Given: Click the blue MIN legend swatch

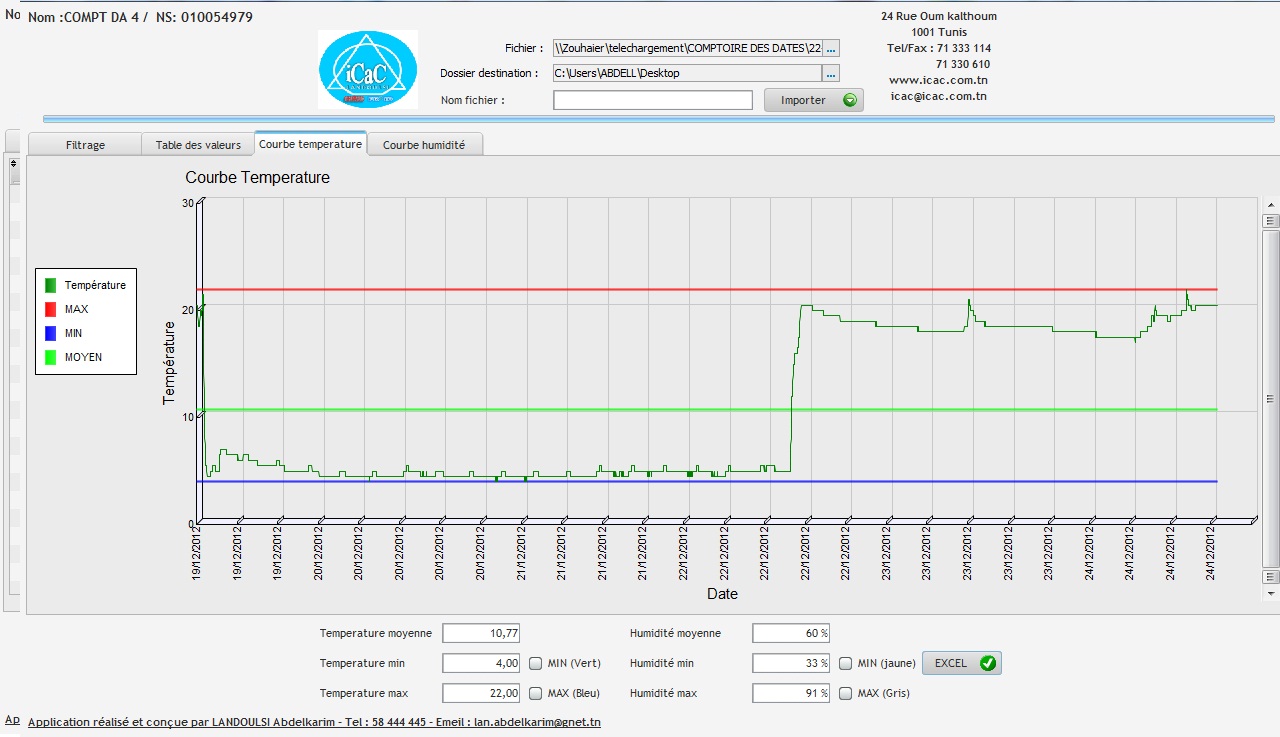Looking at the screenshot, I should point(51,333).
